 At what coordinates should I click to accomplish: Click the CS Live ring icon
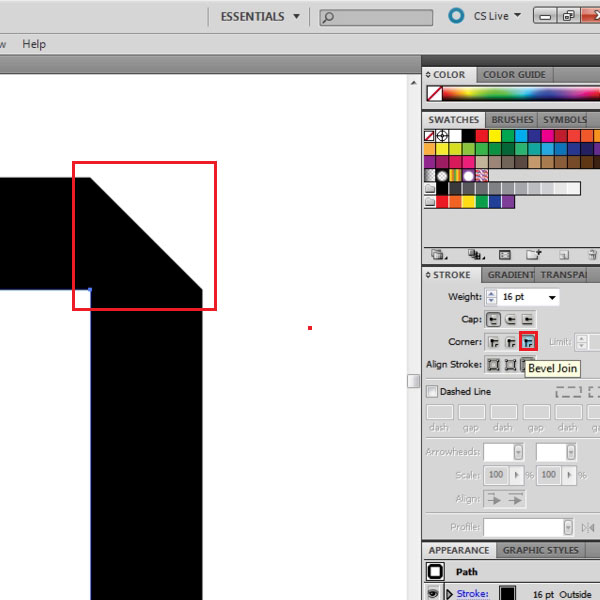coord(456,16)
